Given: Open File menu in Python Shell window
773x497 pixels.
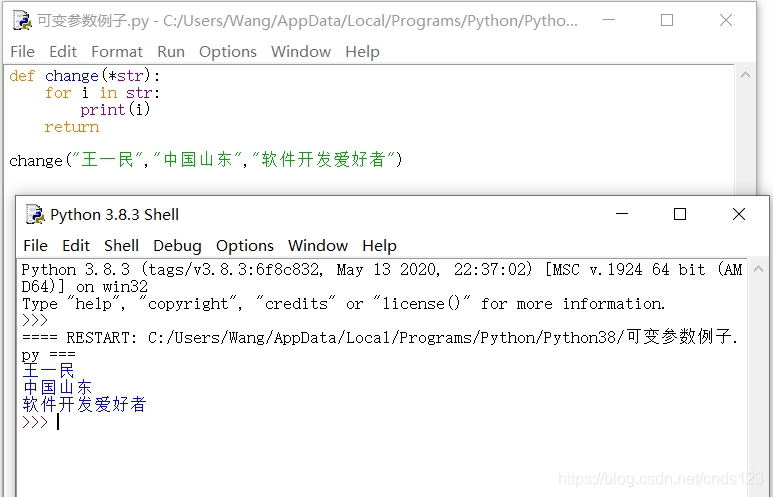Looking at the screenshot, I should tap(35, 246).
